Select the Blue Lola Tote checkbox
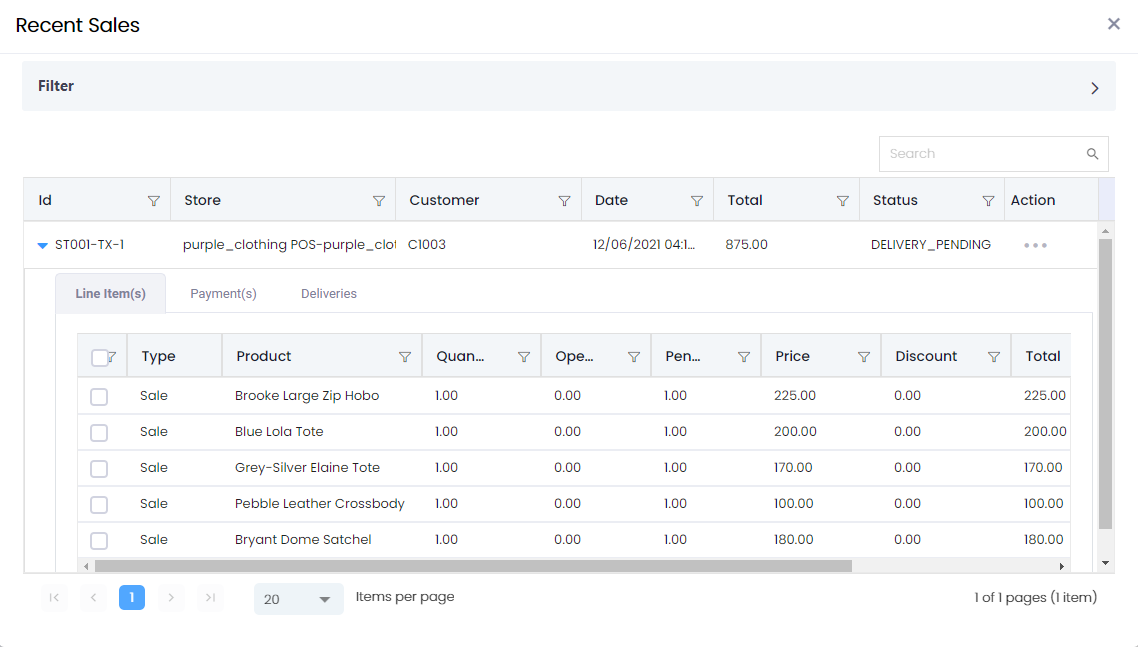 coord(99,433)
